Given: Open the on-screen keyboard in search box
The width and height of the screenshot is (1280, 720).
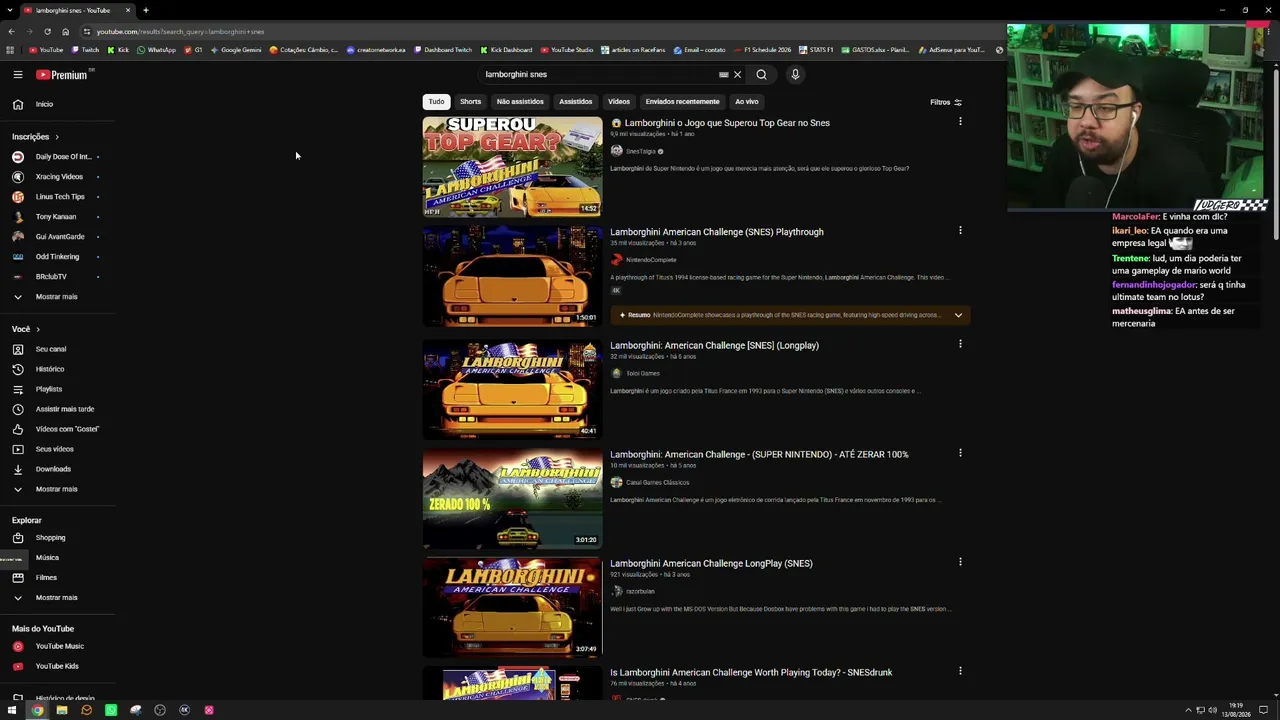Looking at the screenshot, I should (x=724, y=74).
